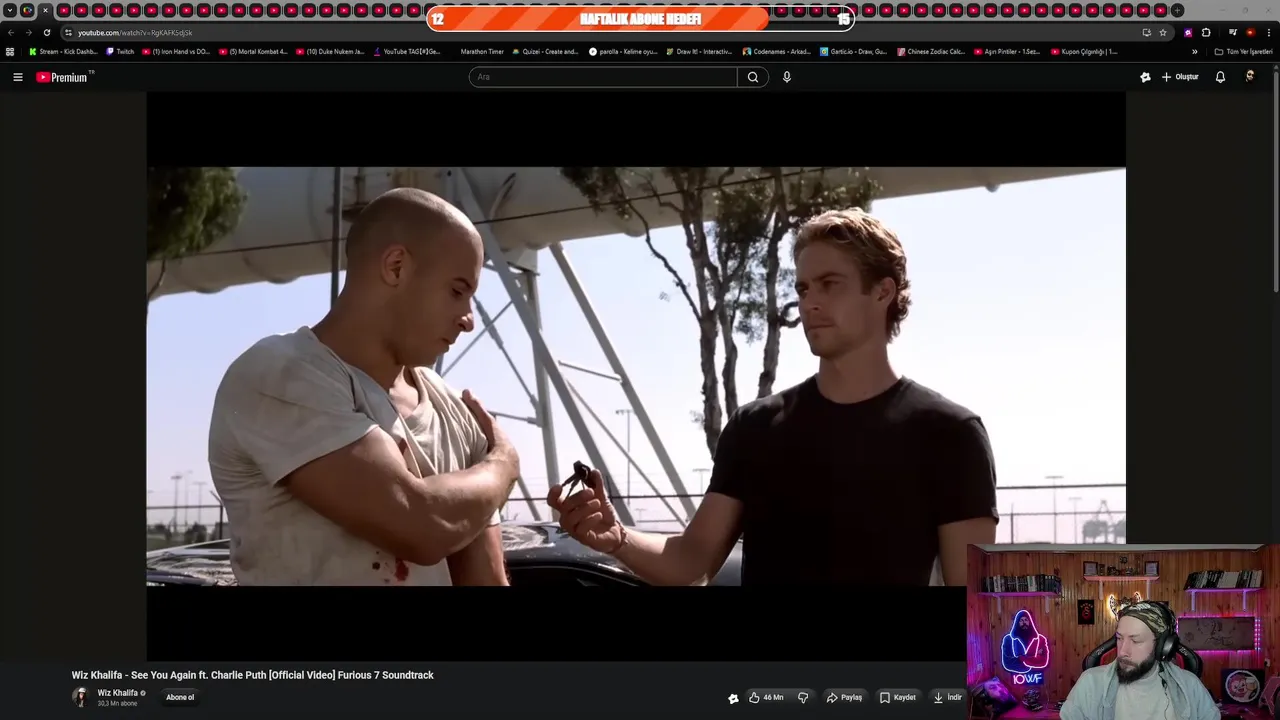Viewport: 1280px width, 720px height.
Task: Open the Wiz Khalifa channel name link
Action: pyautogui.click(x=118, y=693)
